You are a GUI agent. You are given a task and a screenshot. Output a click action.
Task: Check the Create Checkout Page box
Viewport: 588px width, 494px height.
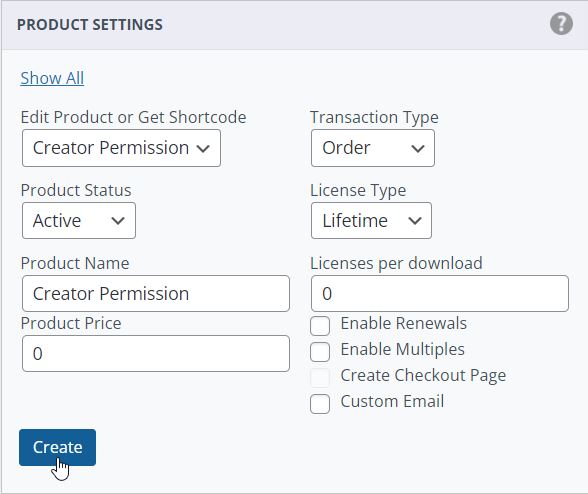tap(320, 378)
